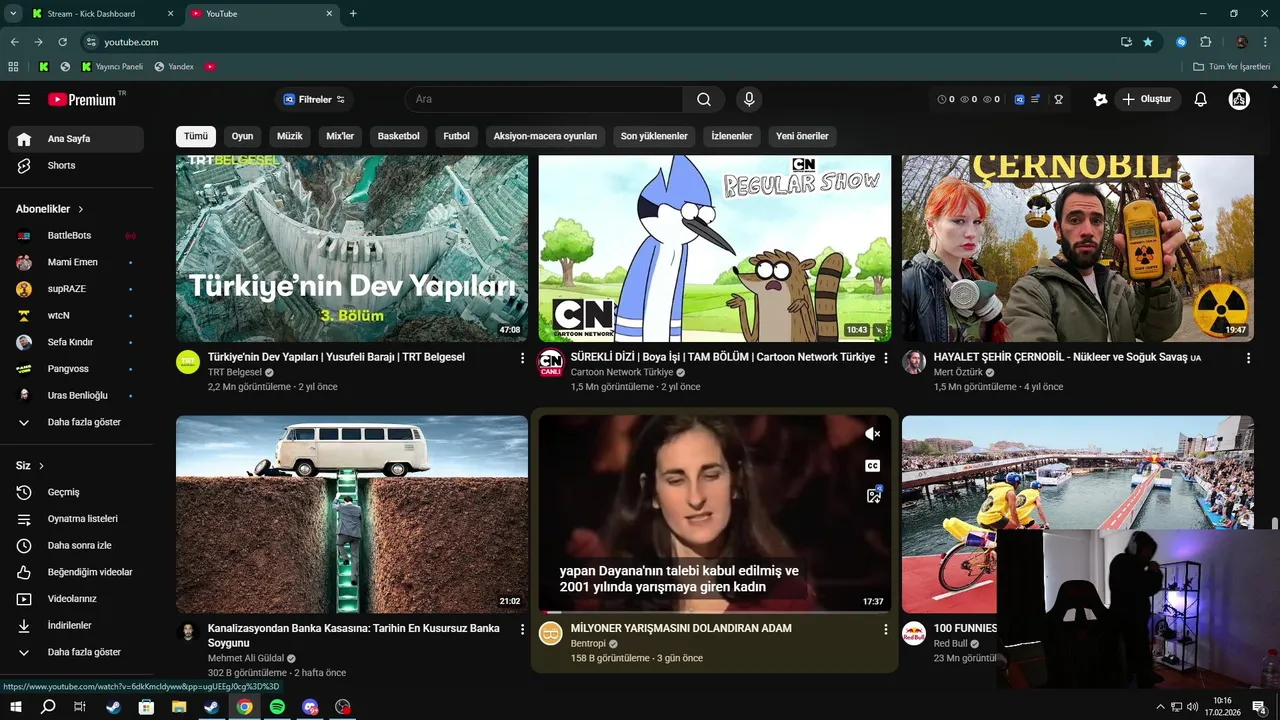
Task: Bookmark this page with the star icon
Action: (x=1148, y=42)
